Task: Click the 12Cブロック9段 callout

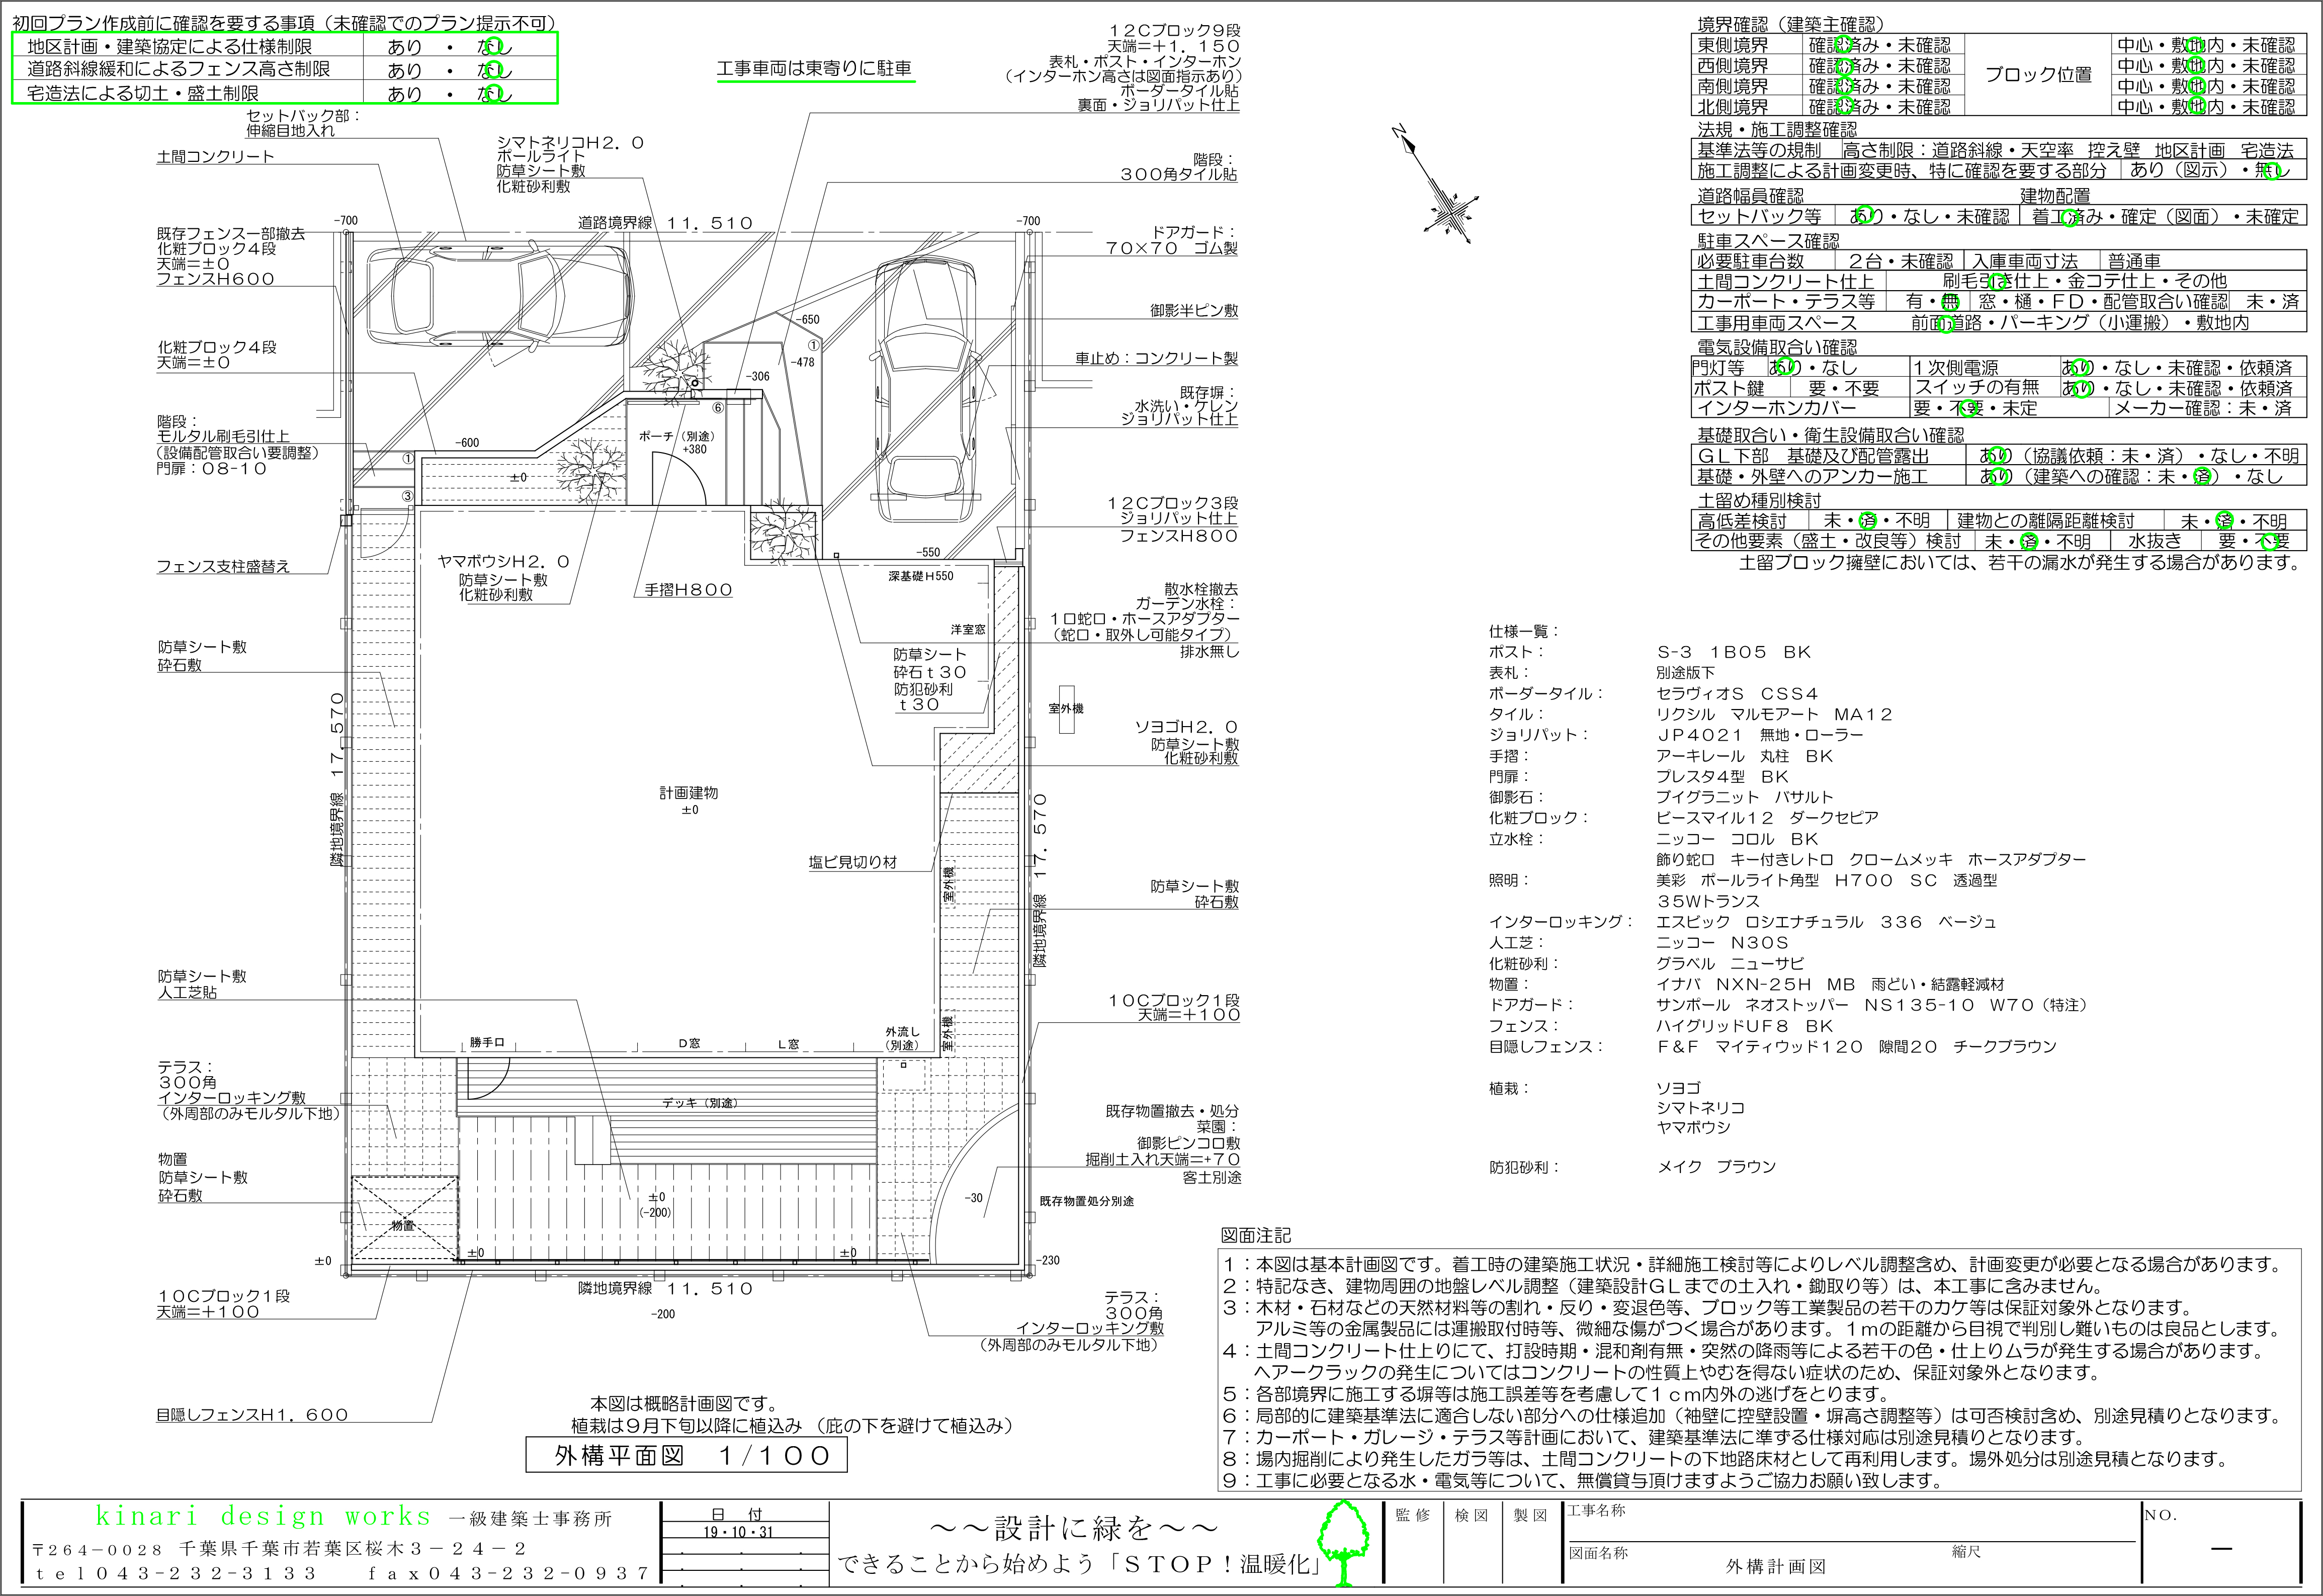Action: pyautogui.click(x=1174, y=31)
